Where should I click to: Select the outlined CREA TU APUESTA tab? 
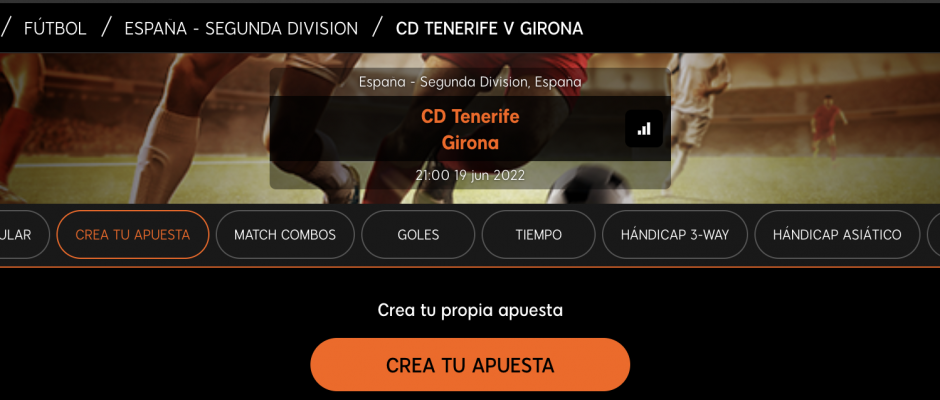pyautogui.click(x=132, y=234)
